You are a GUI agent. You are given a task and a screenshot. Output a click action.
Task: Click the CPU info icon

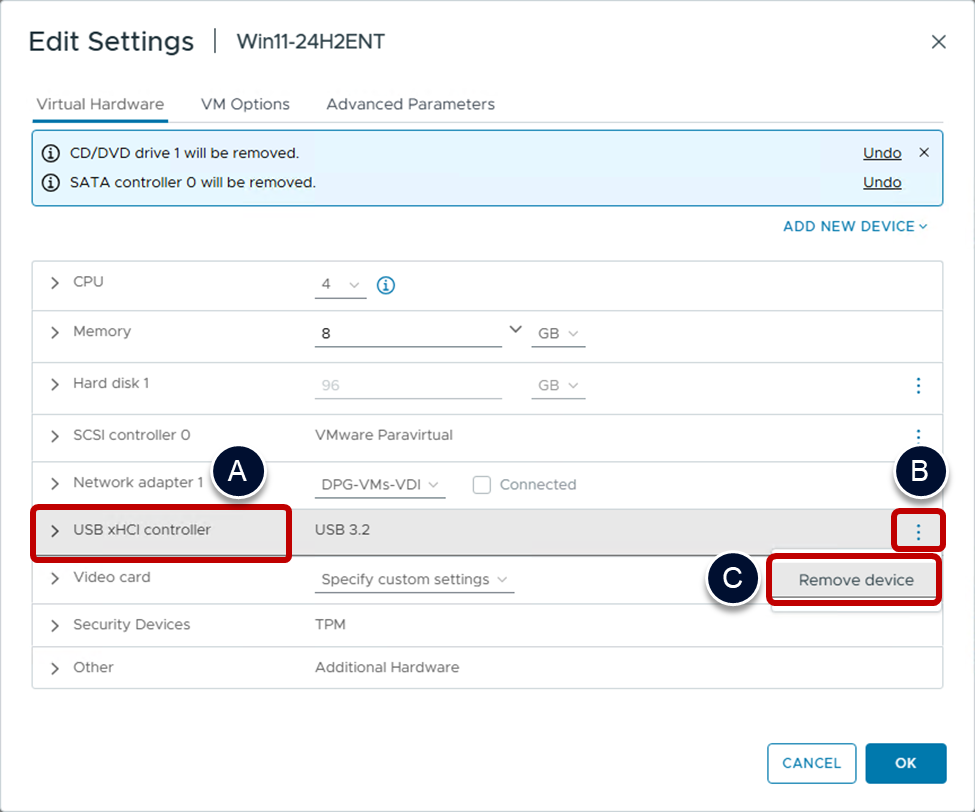pyautogui.click(x=386, y=286)
